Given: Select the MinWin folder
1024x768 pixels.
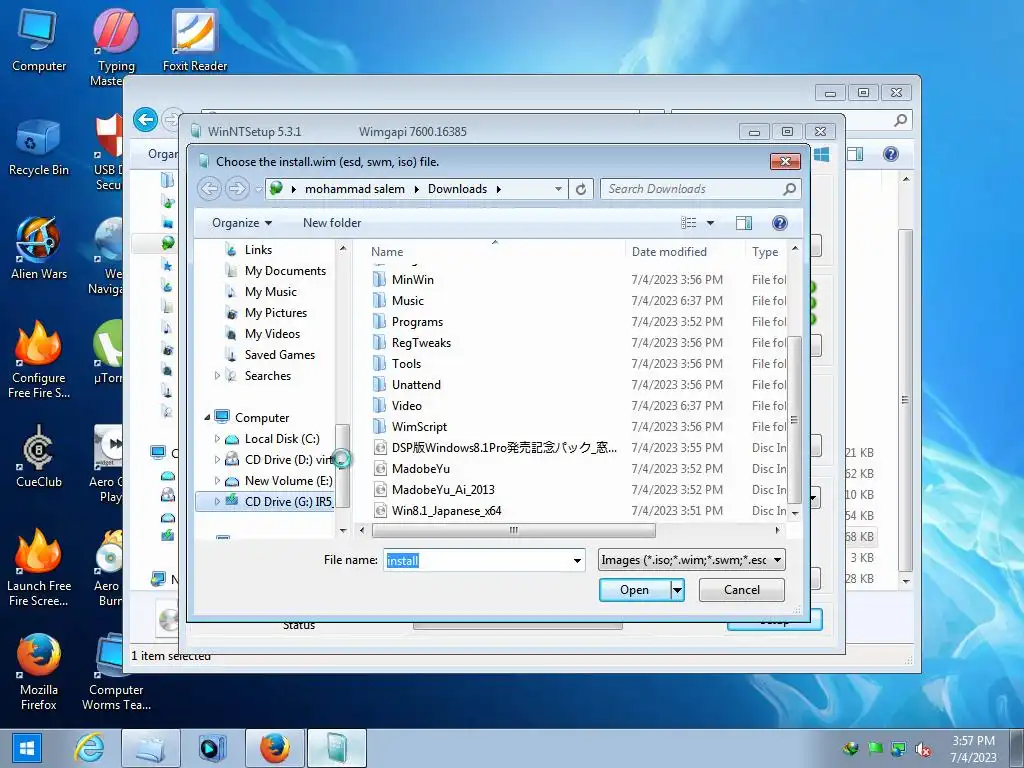Looking at the screenshot, I should pos(412,280).
